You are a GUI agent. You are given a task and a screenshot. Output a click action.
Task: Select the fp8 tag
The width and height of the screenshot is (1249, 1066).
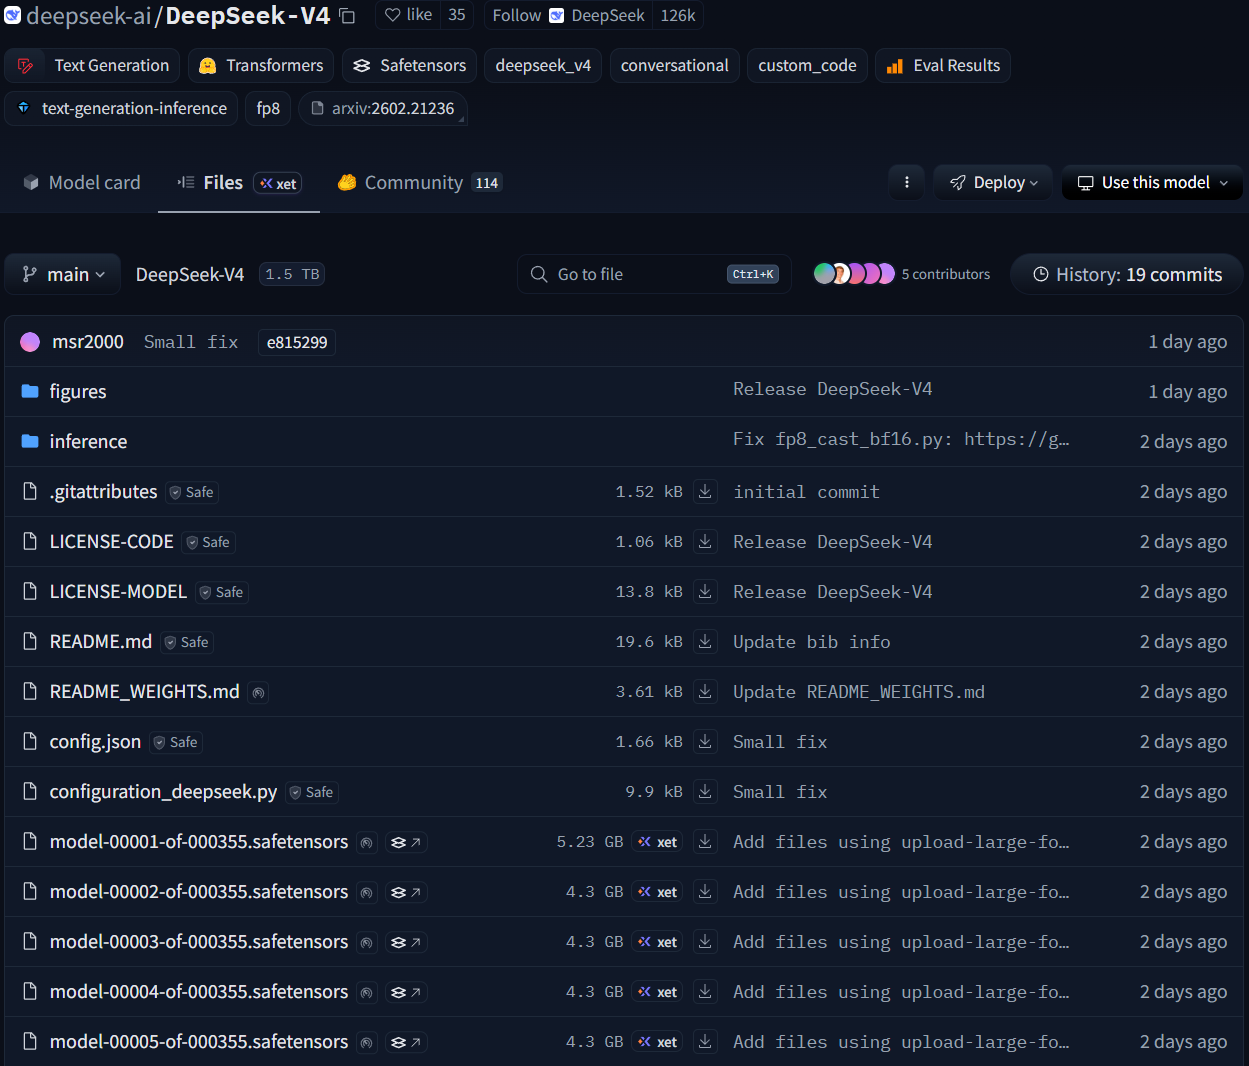click(x=268, y=108)
